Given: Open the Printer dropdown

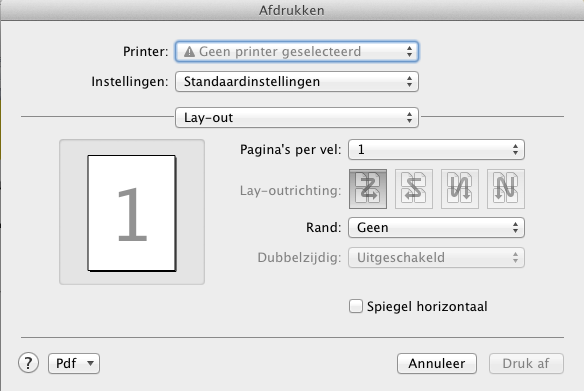Looking at the screenshot, I should click(297, 51).
